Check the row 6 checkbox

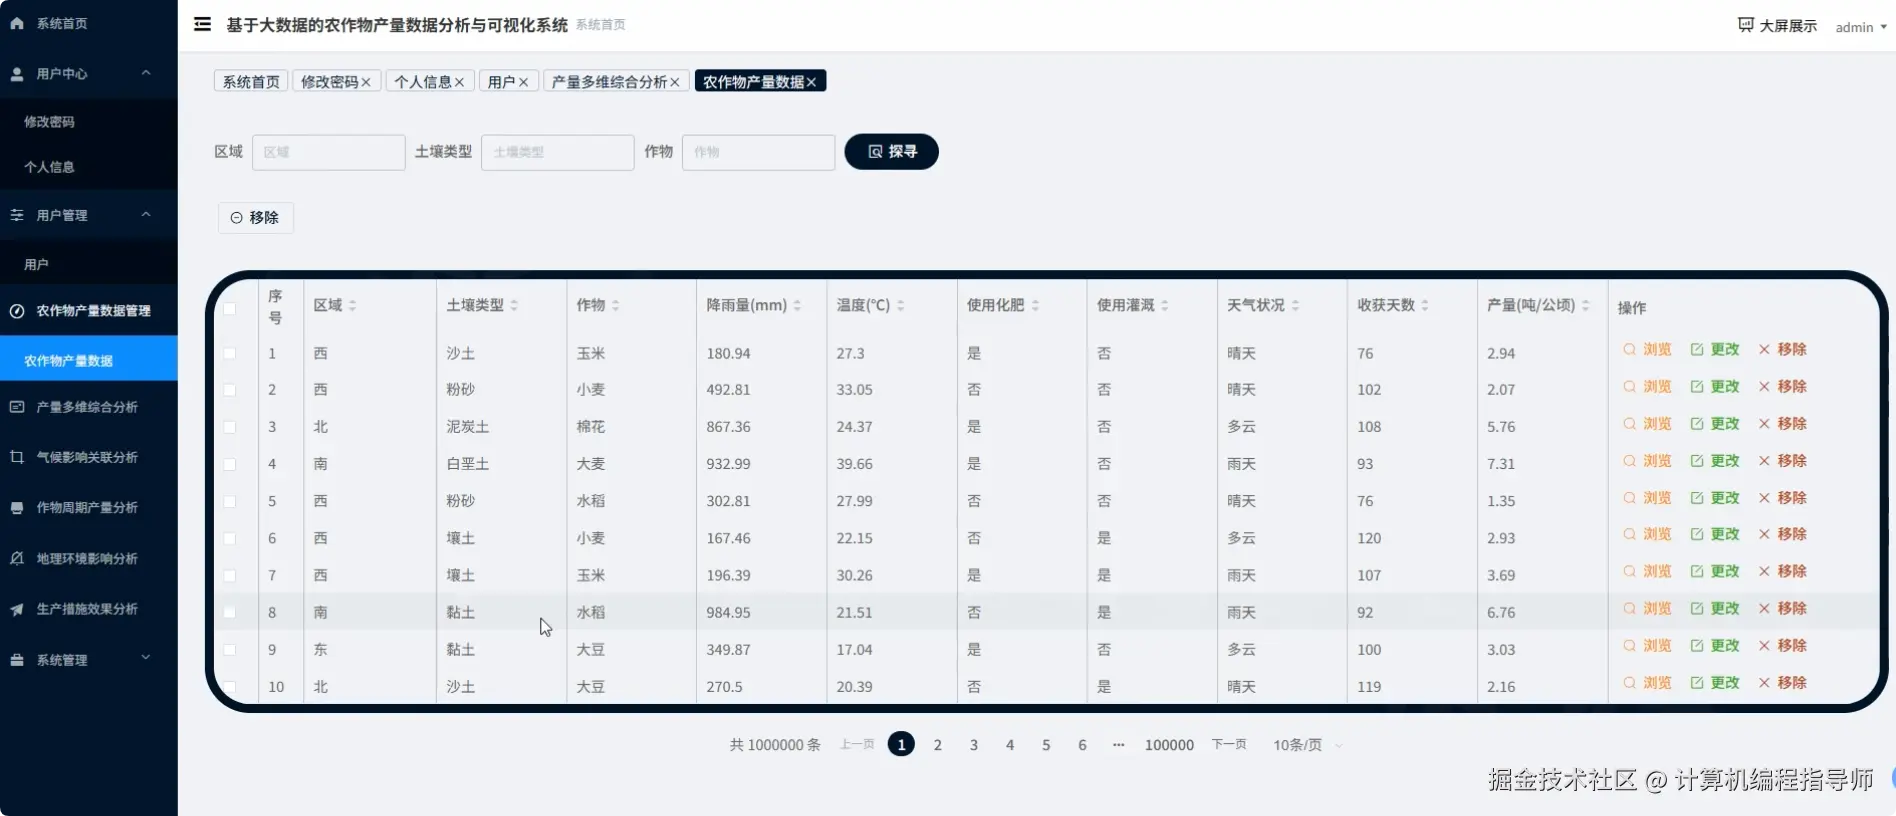(229, 538)
